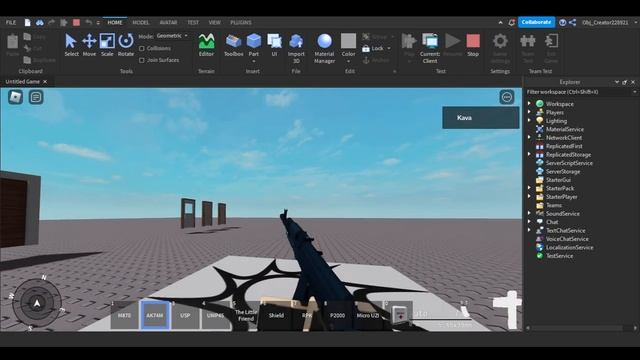This screenshot has width=640, height=360.
Task: Select the P2000 hotbar slot
Action: (x=338, y=315)
